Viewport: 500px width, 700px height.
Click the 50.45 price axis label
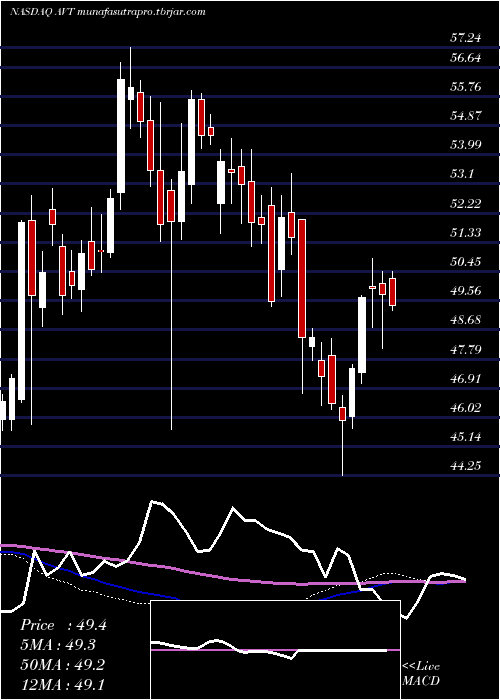pos(466,262)
